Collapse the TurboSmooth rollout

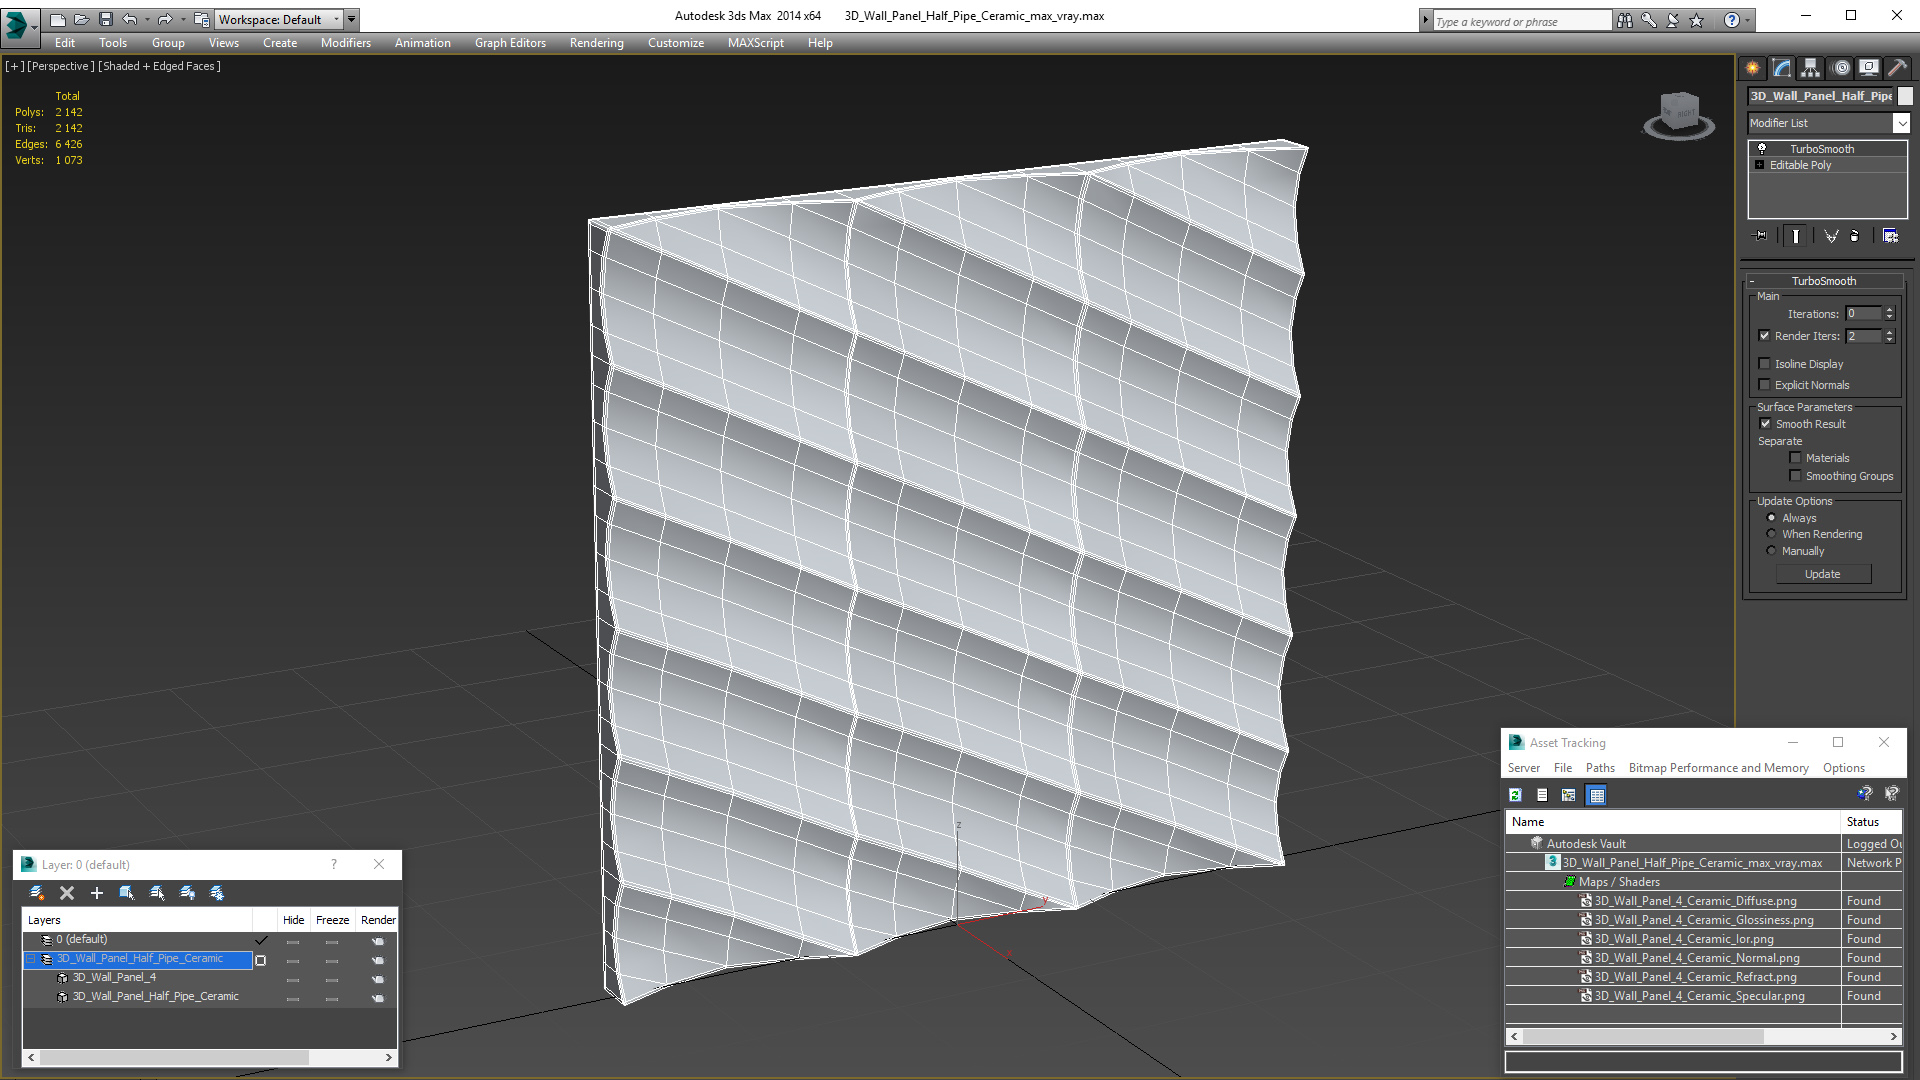1824,281
